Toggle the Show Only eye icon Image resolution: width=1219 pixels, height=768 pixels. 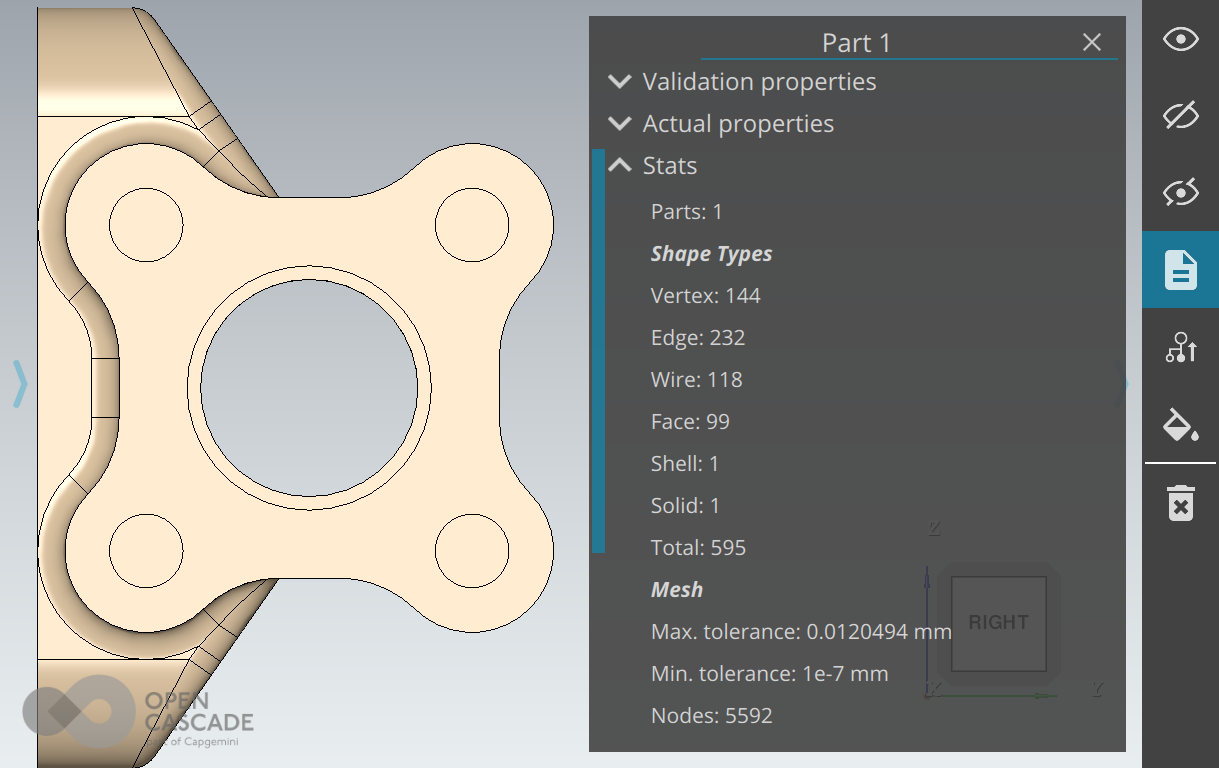coord(1180,193)
